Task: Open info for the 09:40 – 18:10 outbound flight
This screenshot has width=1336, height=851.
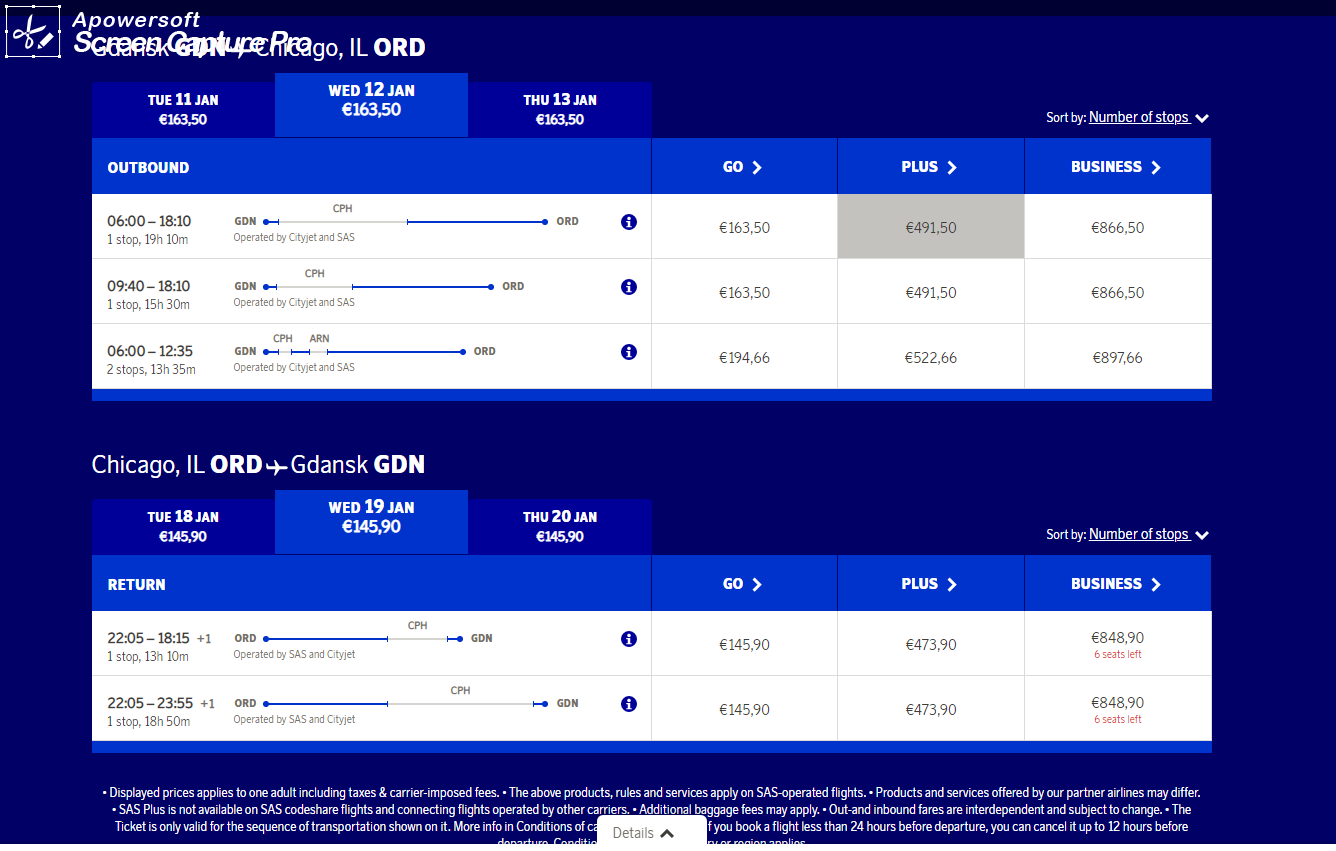Action: pyautogui.click(x=628, y=287)
